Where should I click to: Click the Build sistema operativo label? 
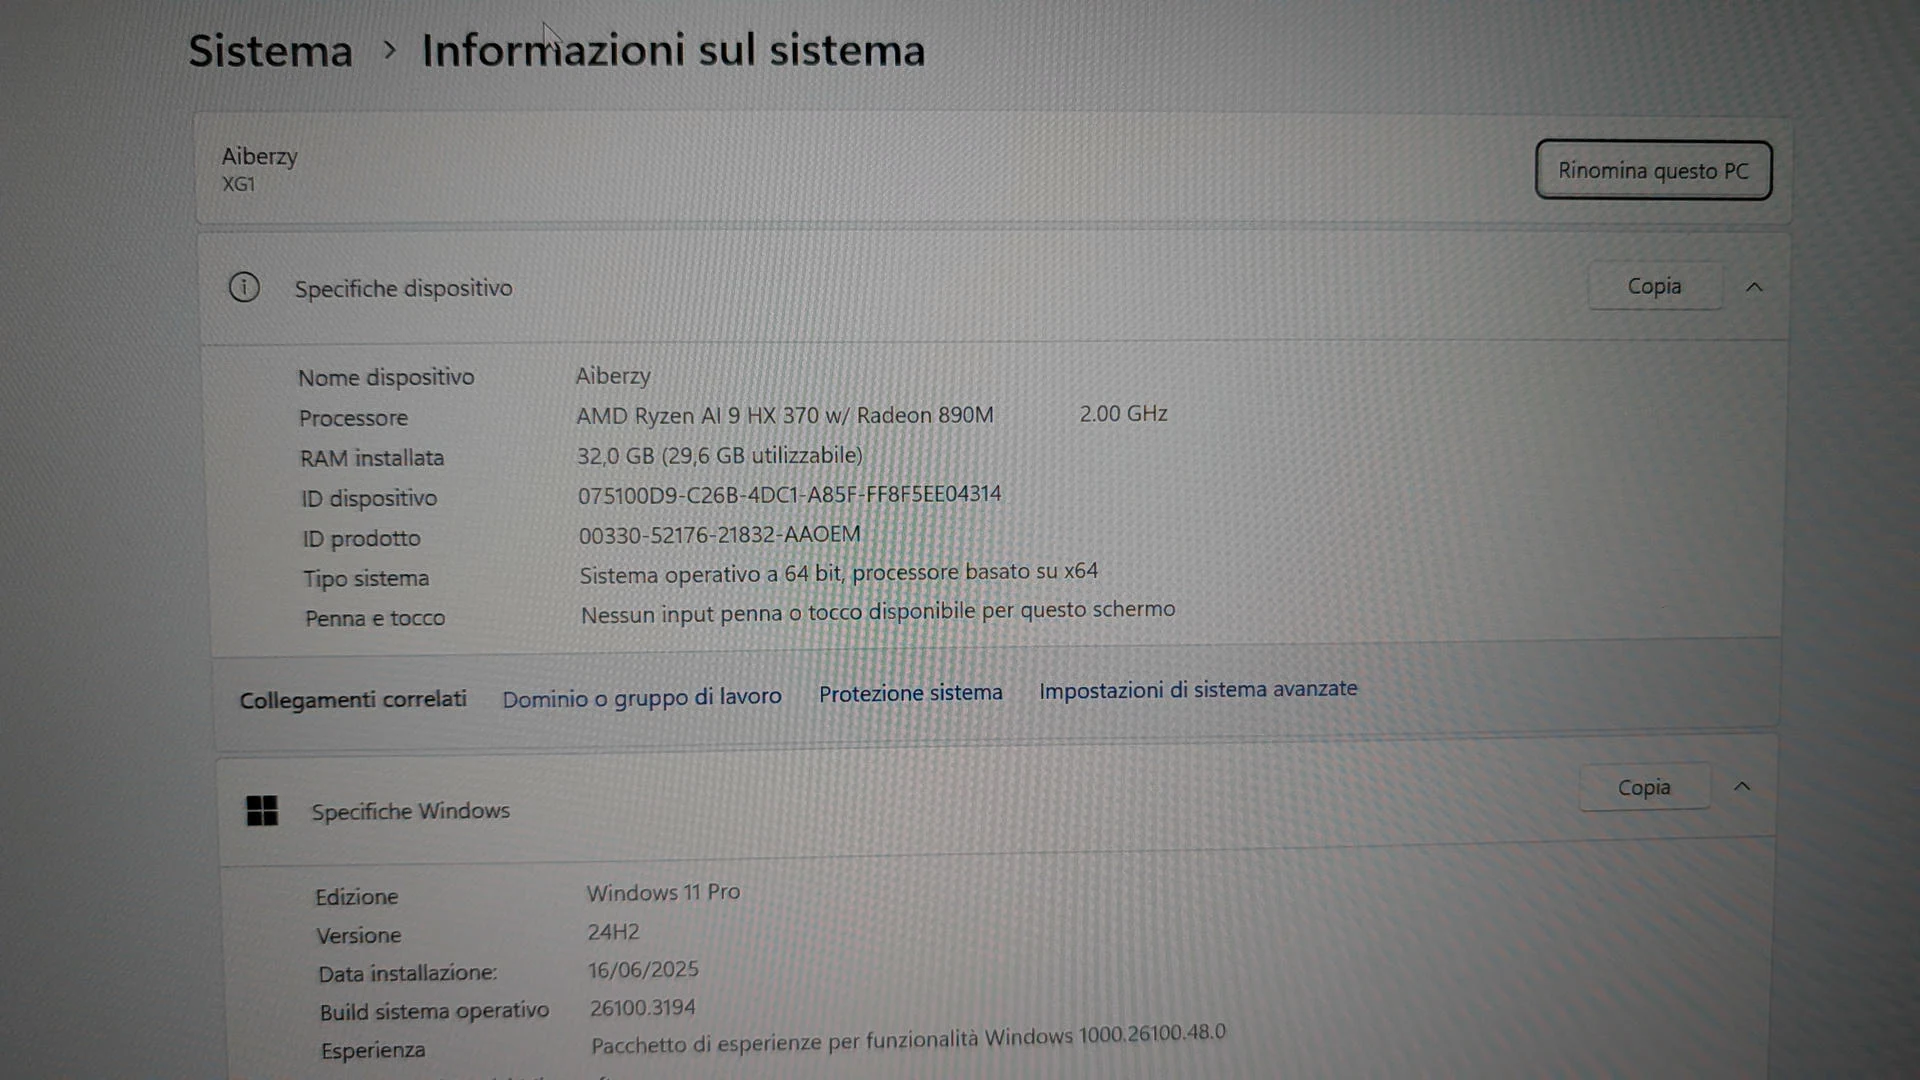(x=434, y=1011)
